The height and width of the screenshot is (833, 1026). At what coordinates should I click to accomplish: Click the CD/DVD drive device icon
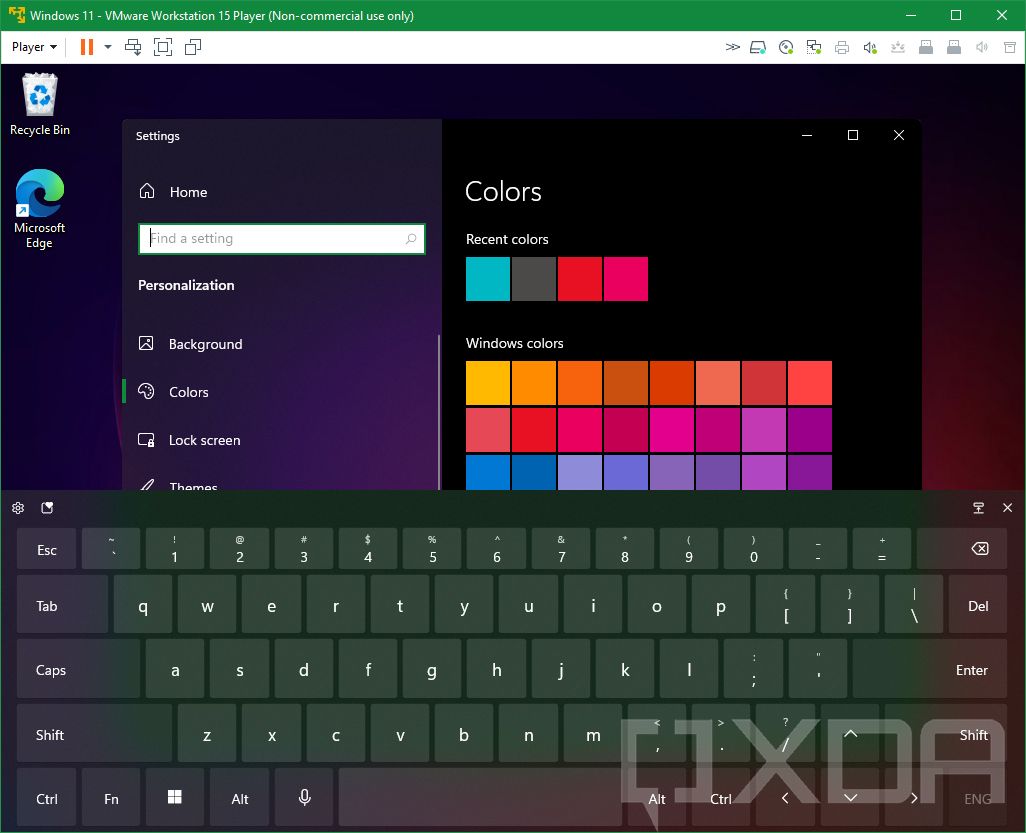(x=786, y=47)
